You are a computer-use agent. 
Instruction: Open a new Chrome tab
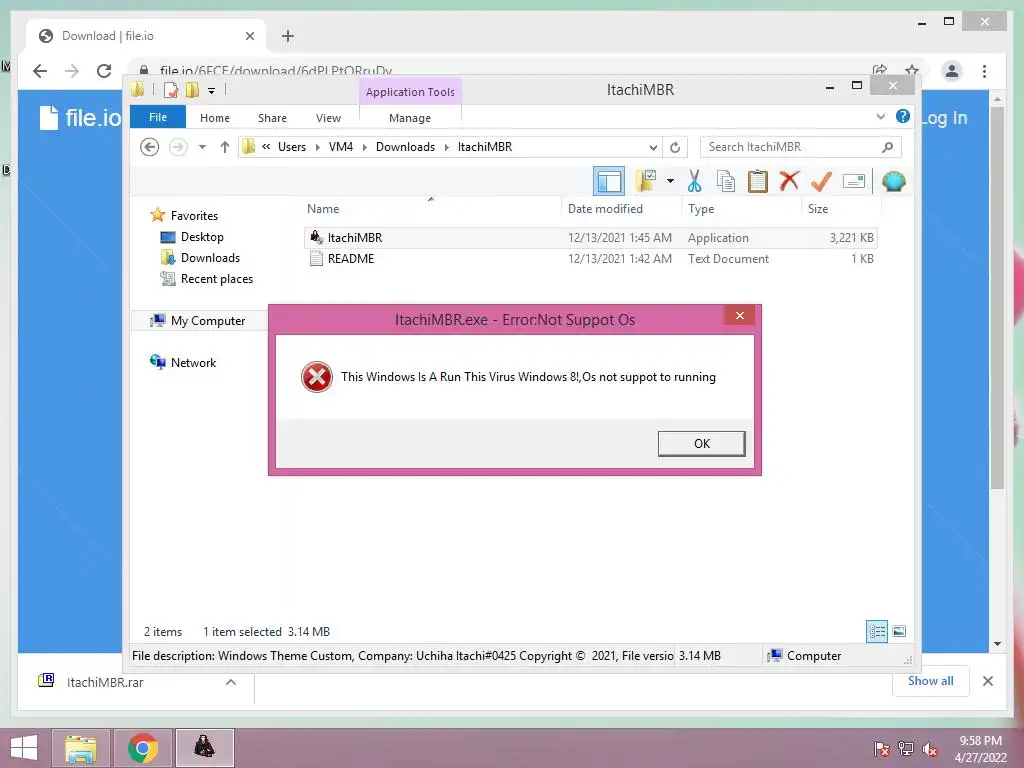point(287,36)
